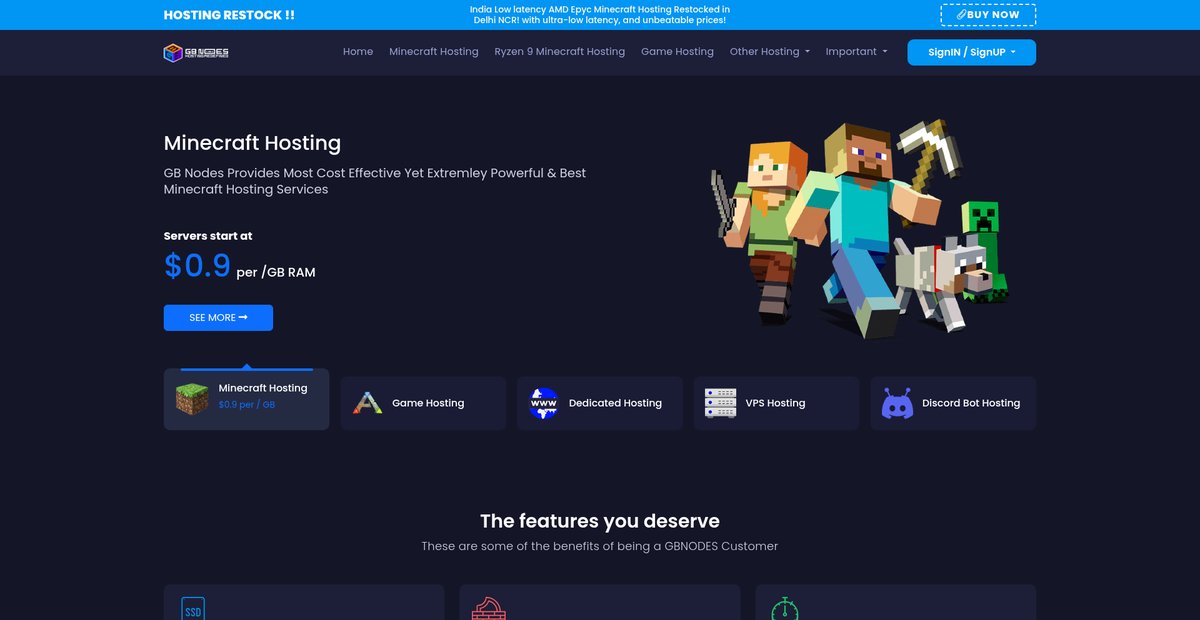1200x620 pixels.
Task: Click 'per /GB RAM' text
Action: click(276, 272)
